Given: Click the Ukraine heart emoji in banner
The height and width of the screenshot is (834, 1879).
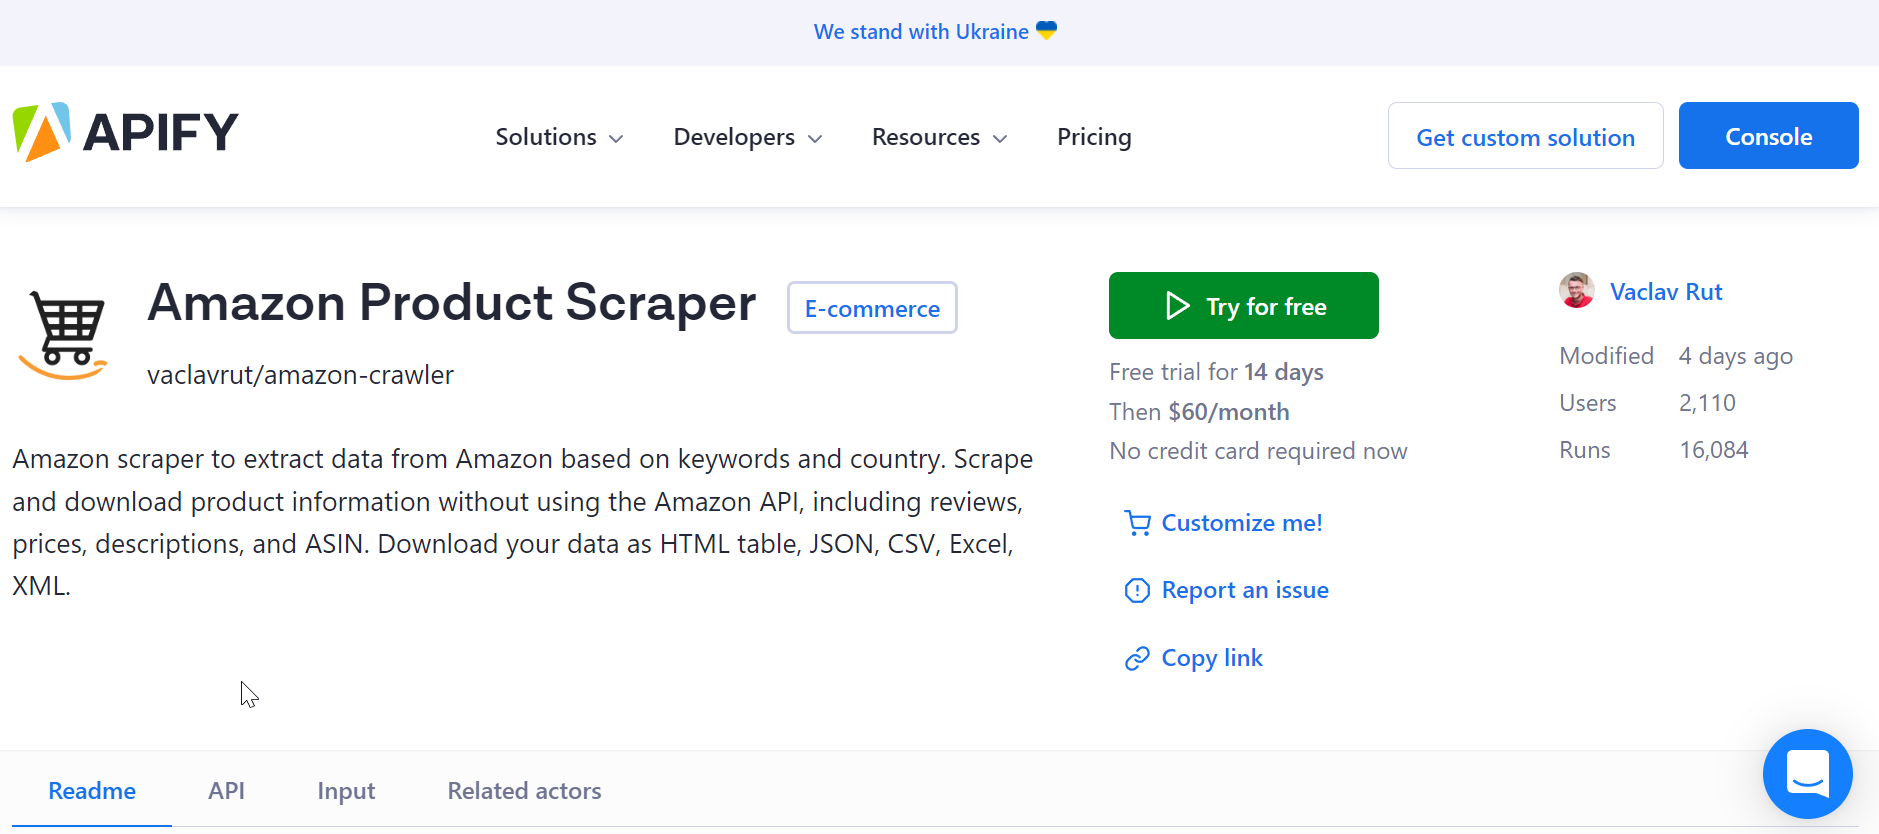Looking at the screenshot, I should coord(1046,31).
